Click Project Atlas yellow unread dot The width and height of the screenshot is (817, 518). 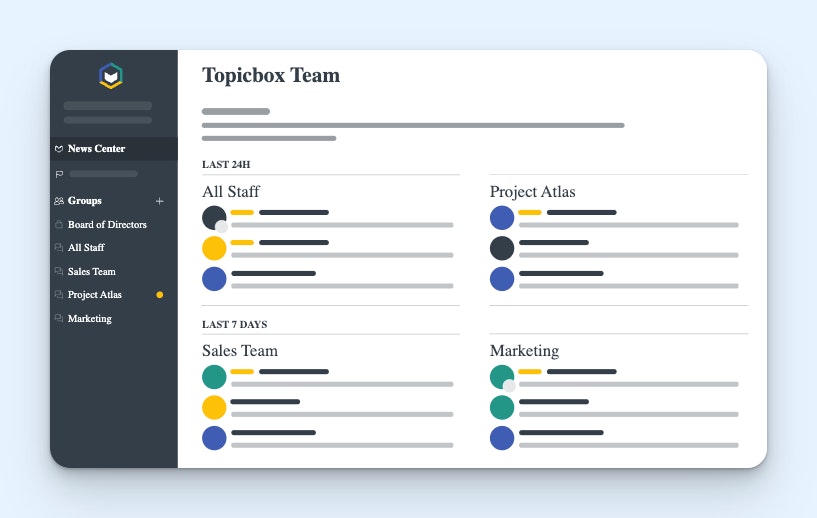(160, 295)
